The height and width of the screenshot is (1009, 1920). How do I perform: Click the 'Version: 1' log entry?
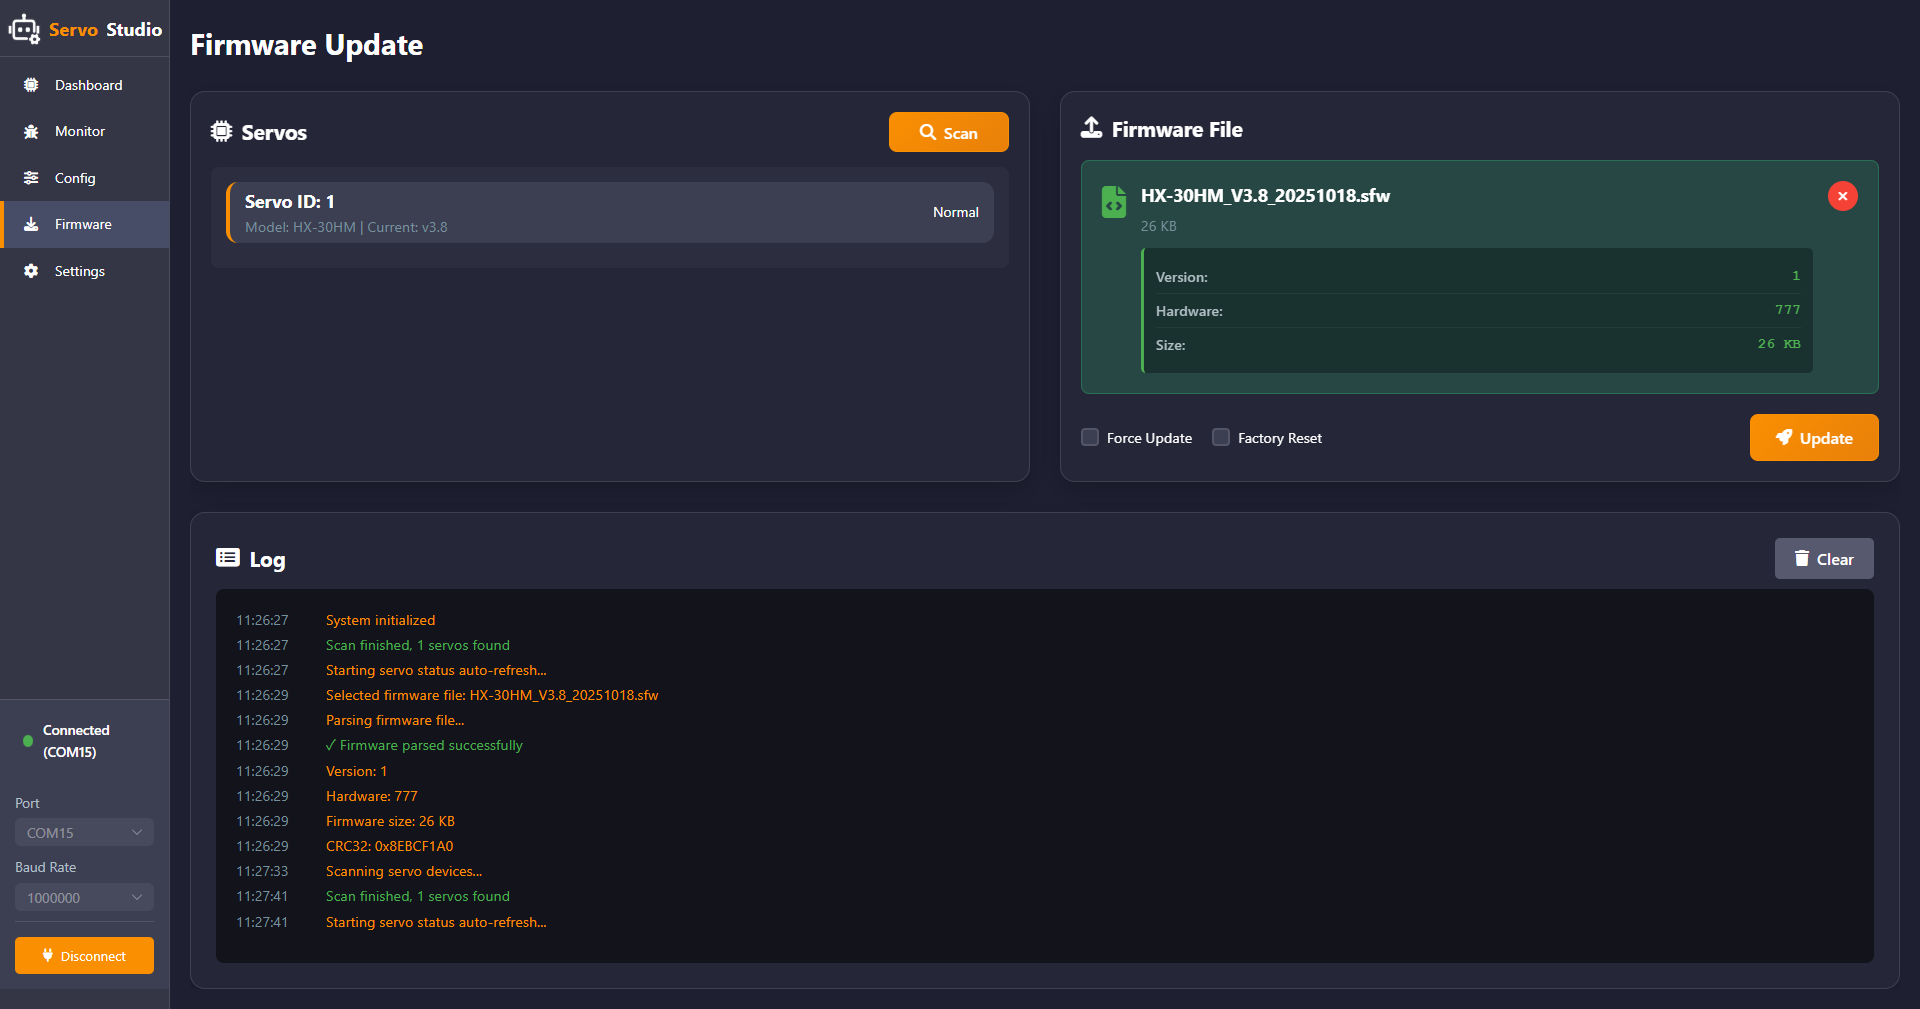356,771
